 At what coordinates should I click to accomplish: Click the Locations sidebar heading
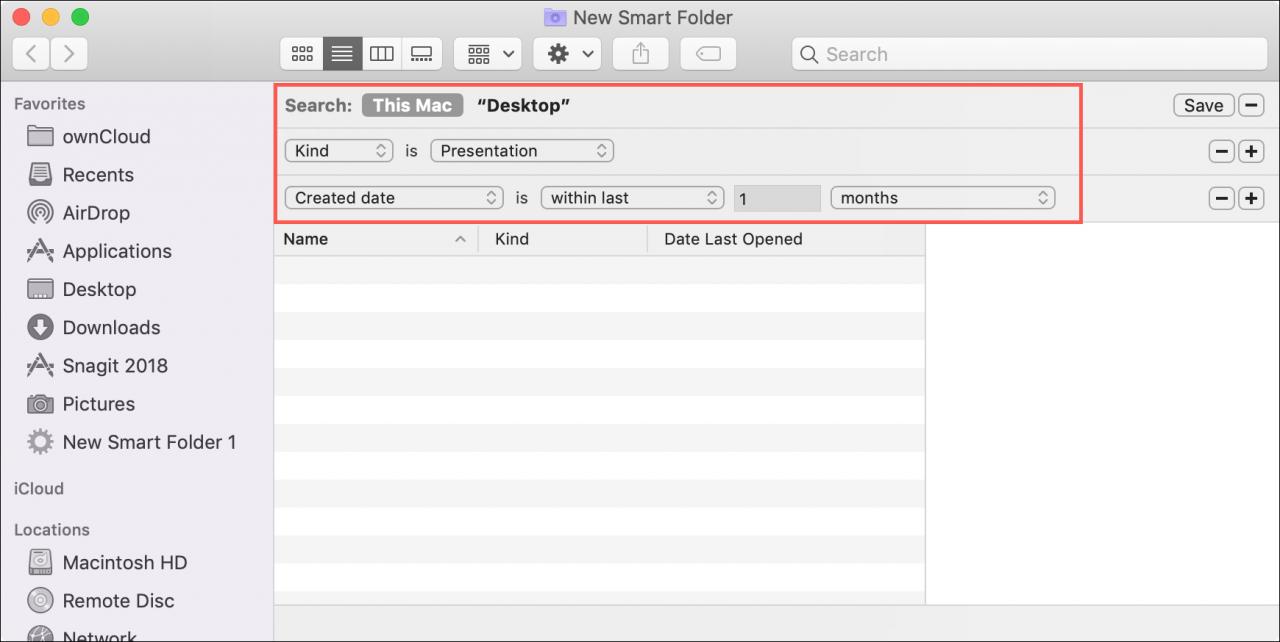52,530
